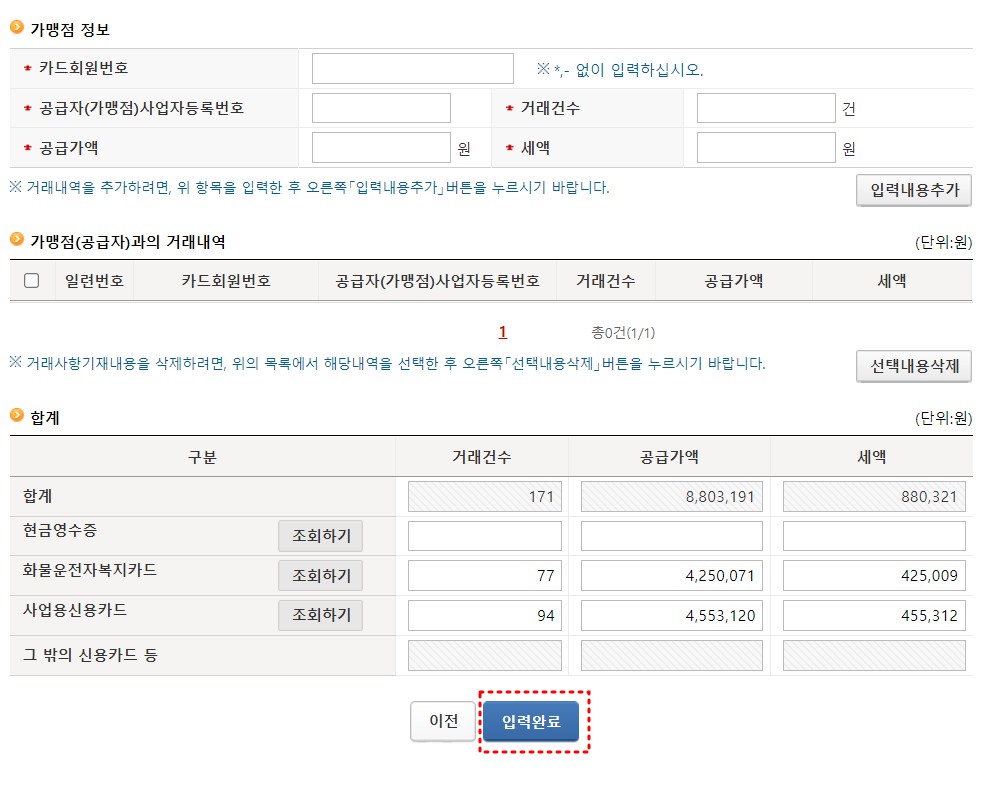Click the empty 현금영수증 세액 field
981x789 pixels.
(874, 535)
